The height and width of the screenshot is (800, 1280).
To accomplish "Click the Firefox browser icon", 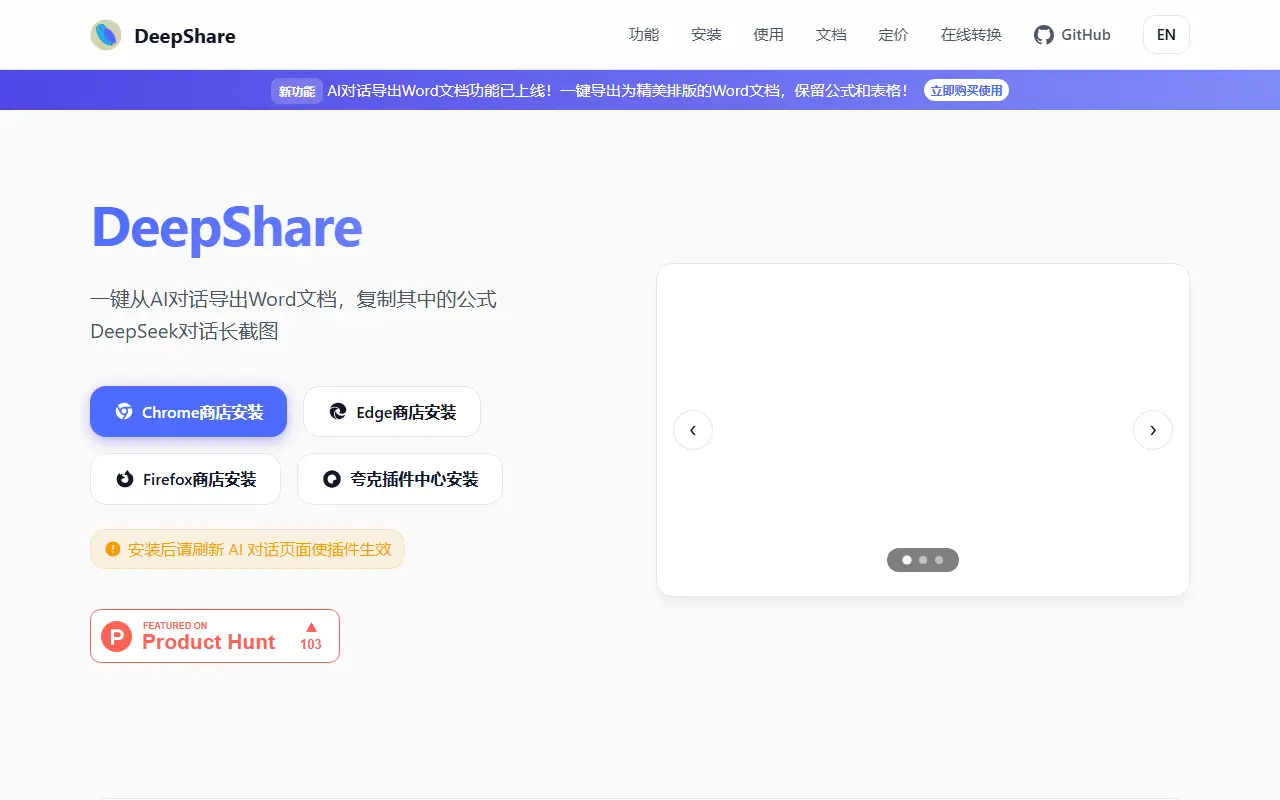I will pos(125,479).
